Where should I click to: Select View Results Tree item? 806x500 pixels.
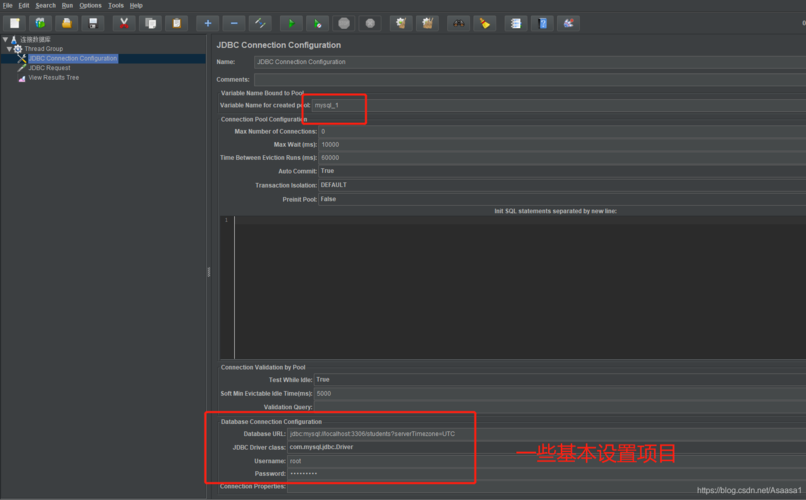click(53, 78)
